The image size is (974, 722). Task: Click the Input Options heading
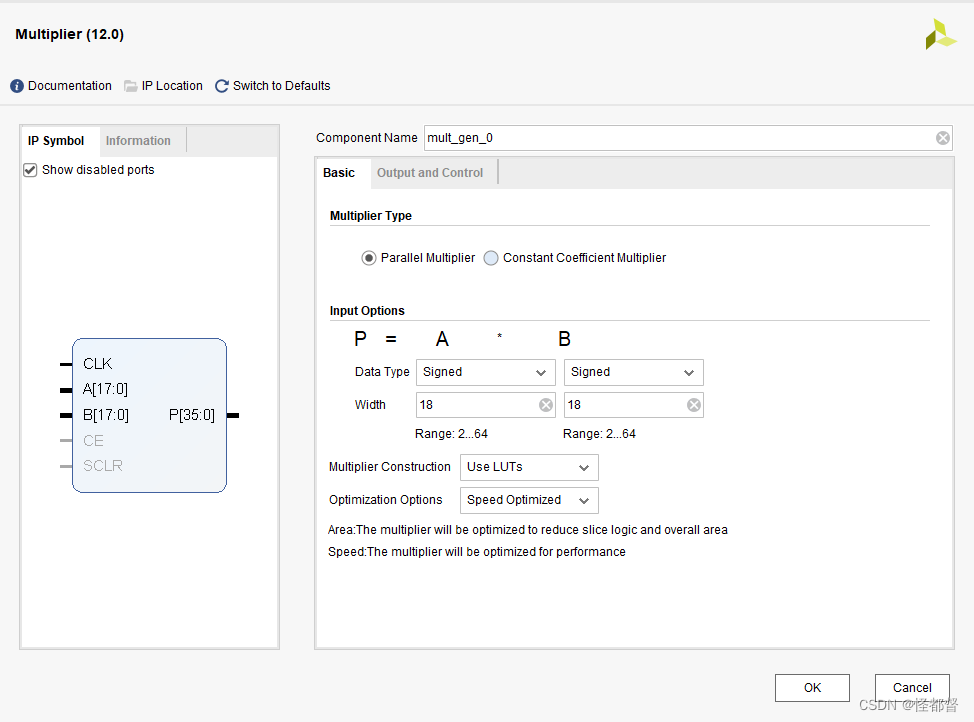(367, 311)
